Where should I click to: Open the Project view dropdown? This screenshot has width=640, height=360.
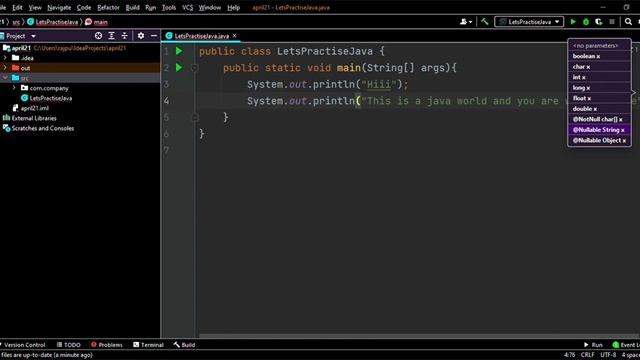pos(33,36)
